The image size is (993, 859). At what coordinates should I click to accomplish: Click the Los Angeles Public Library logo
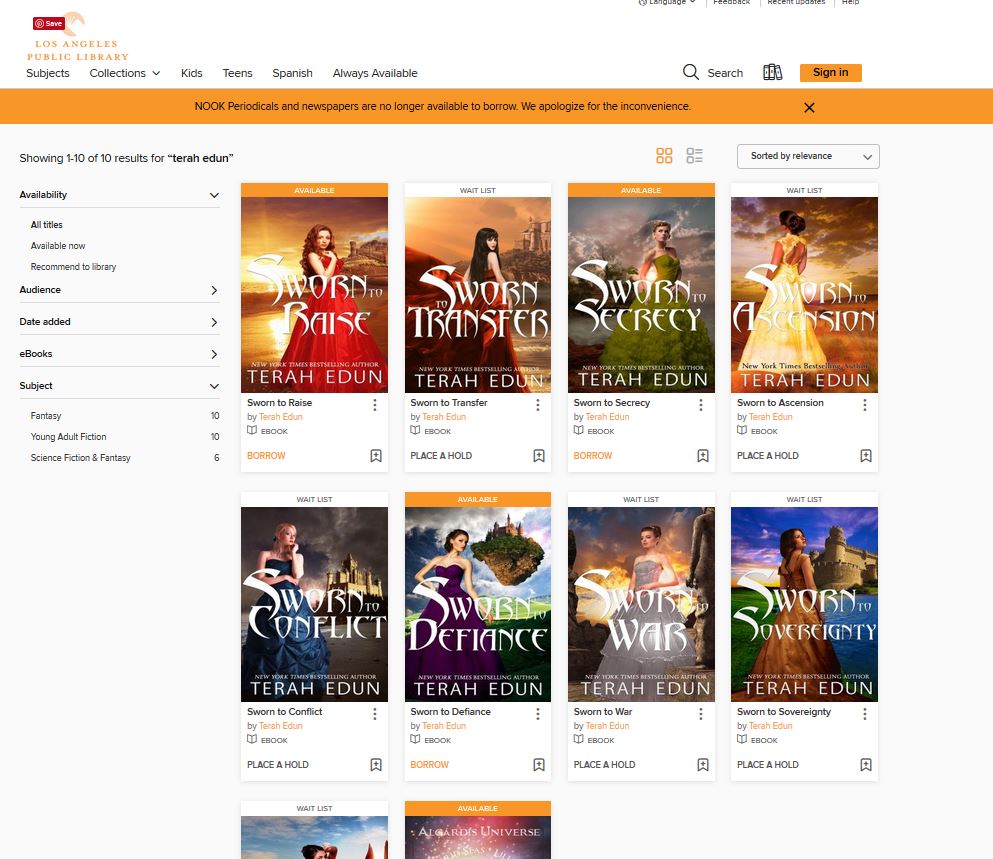tap(77, 38)
